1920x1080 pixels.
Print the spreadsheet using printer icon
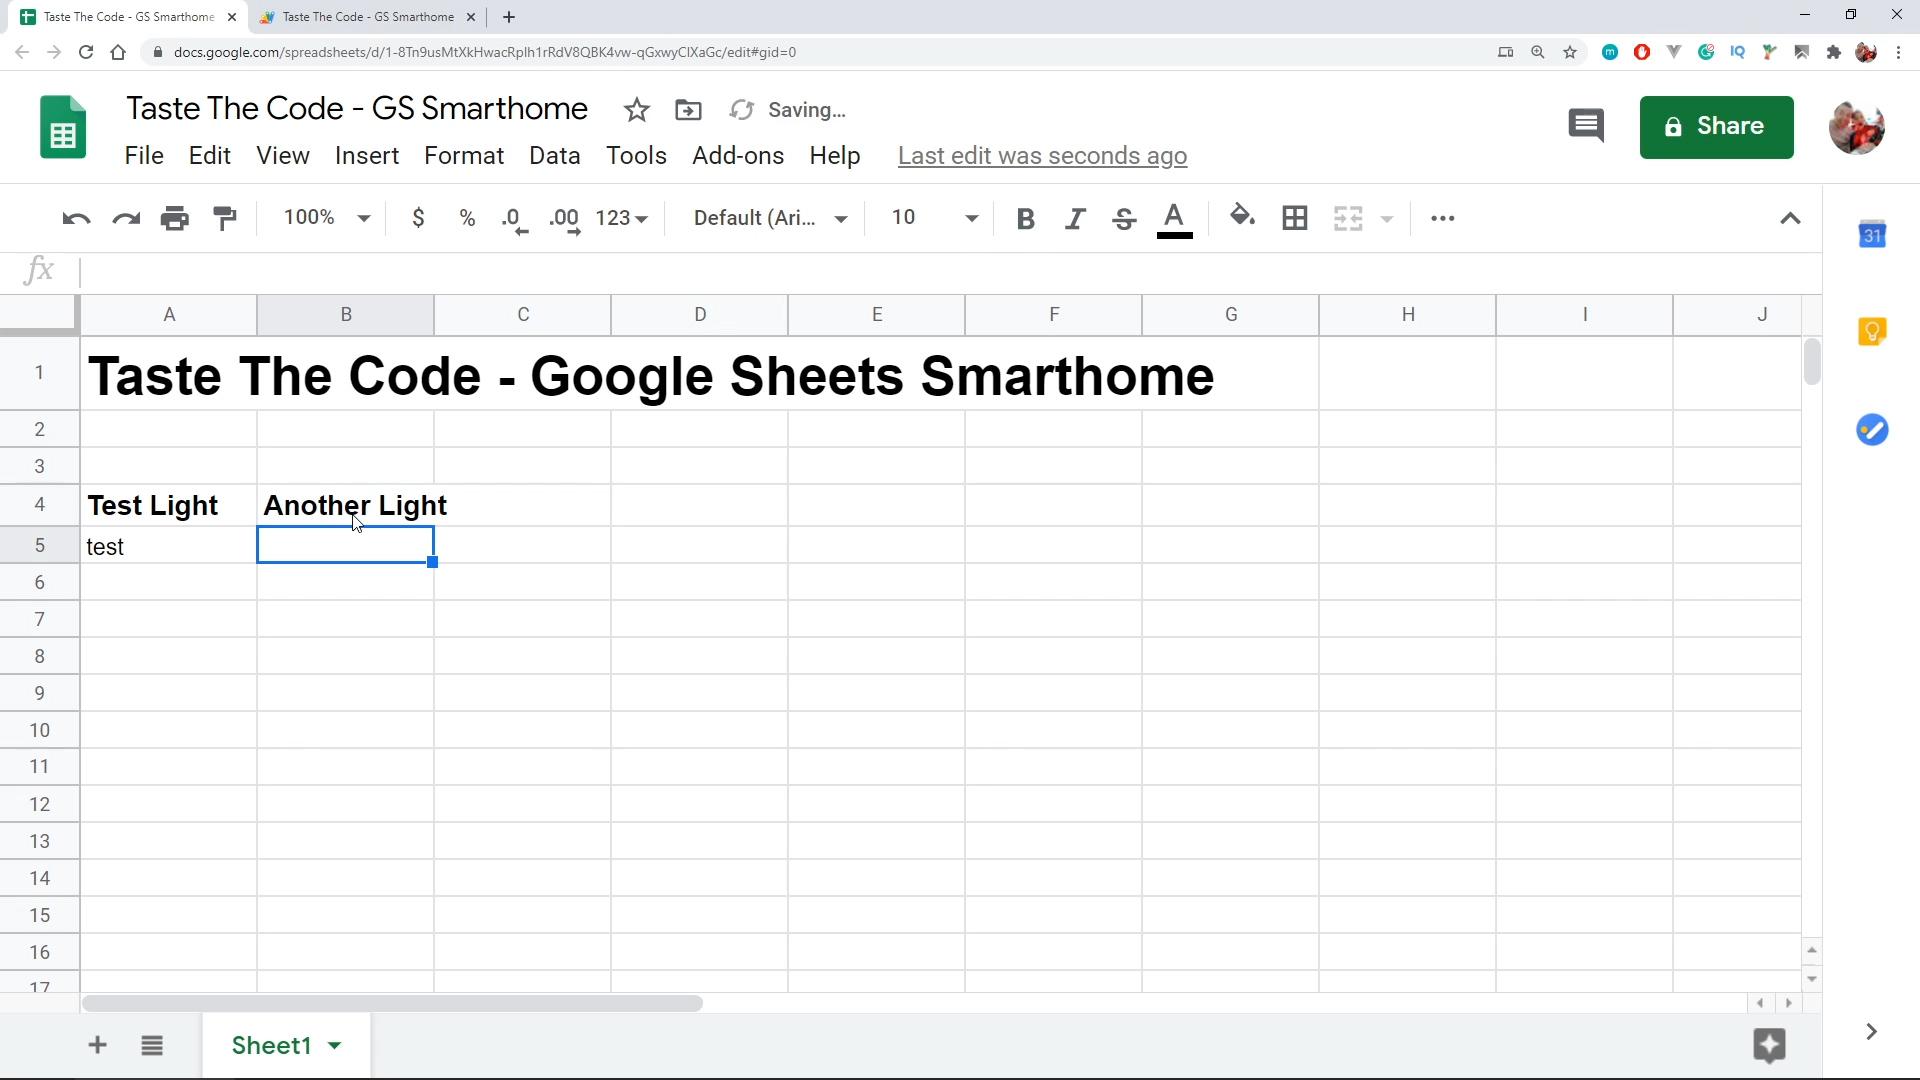tap(175, 218)
